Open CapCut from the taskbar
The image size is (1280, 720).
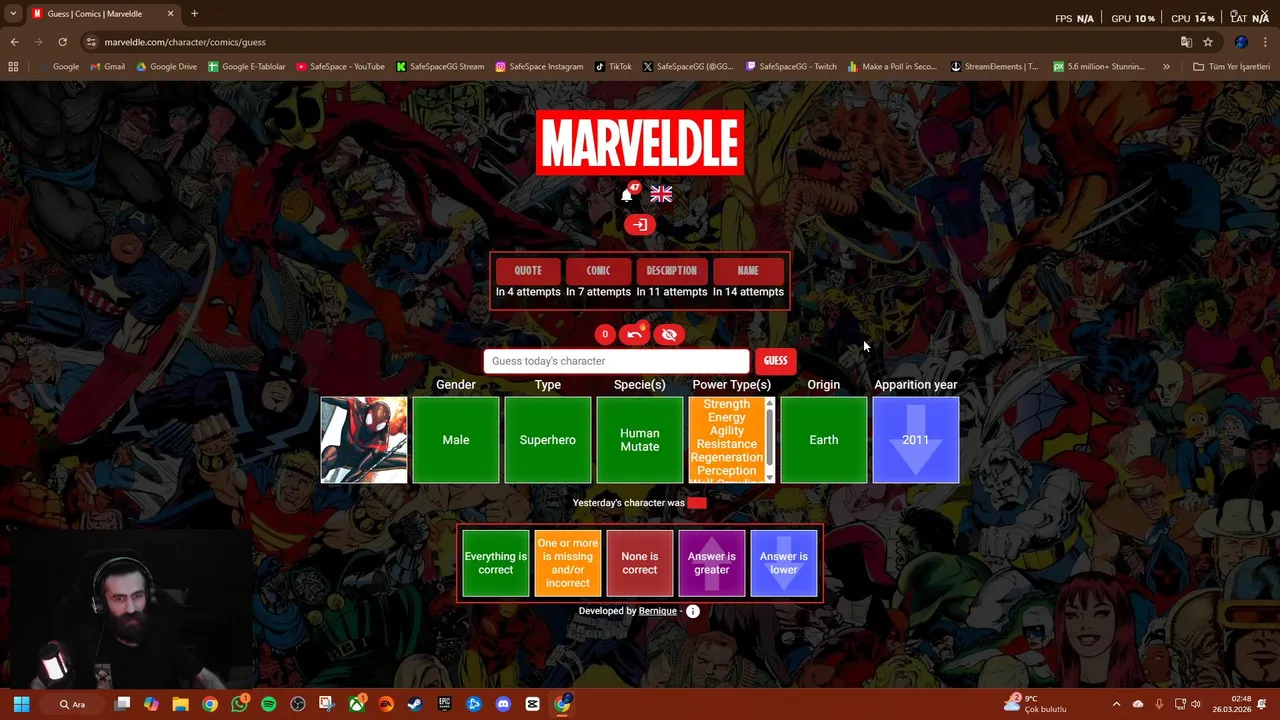[532, 704]
